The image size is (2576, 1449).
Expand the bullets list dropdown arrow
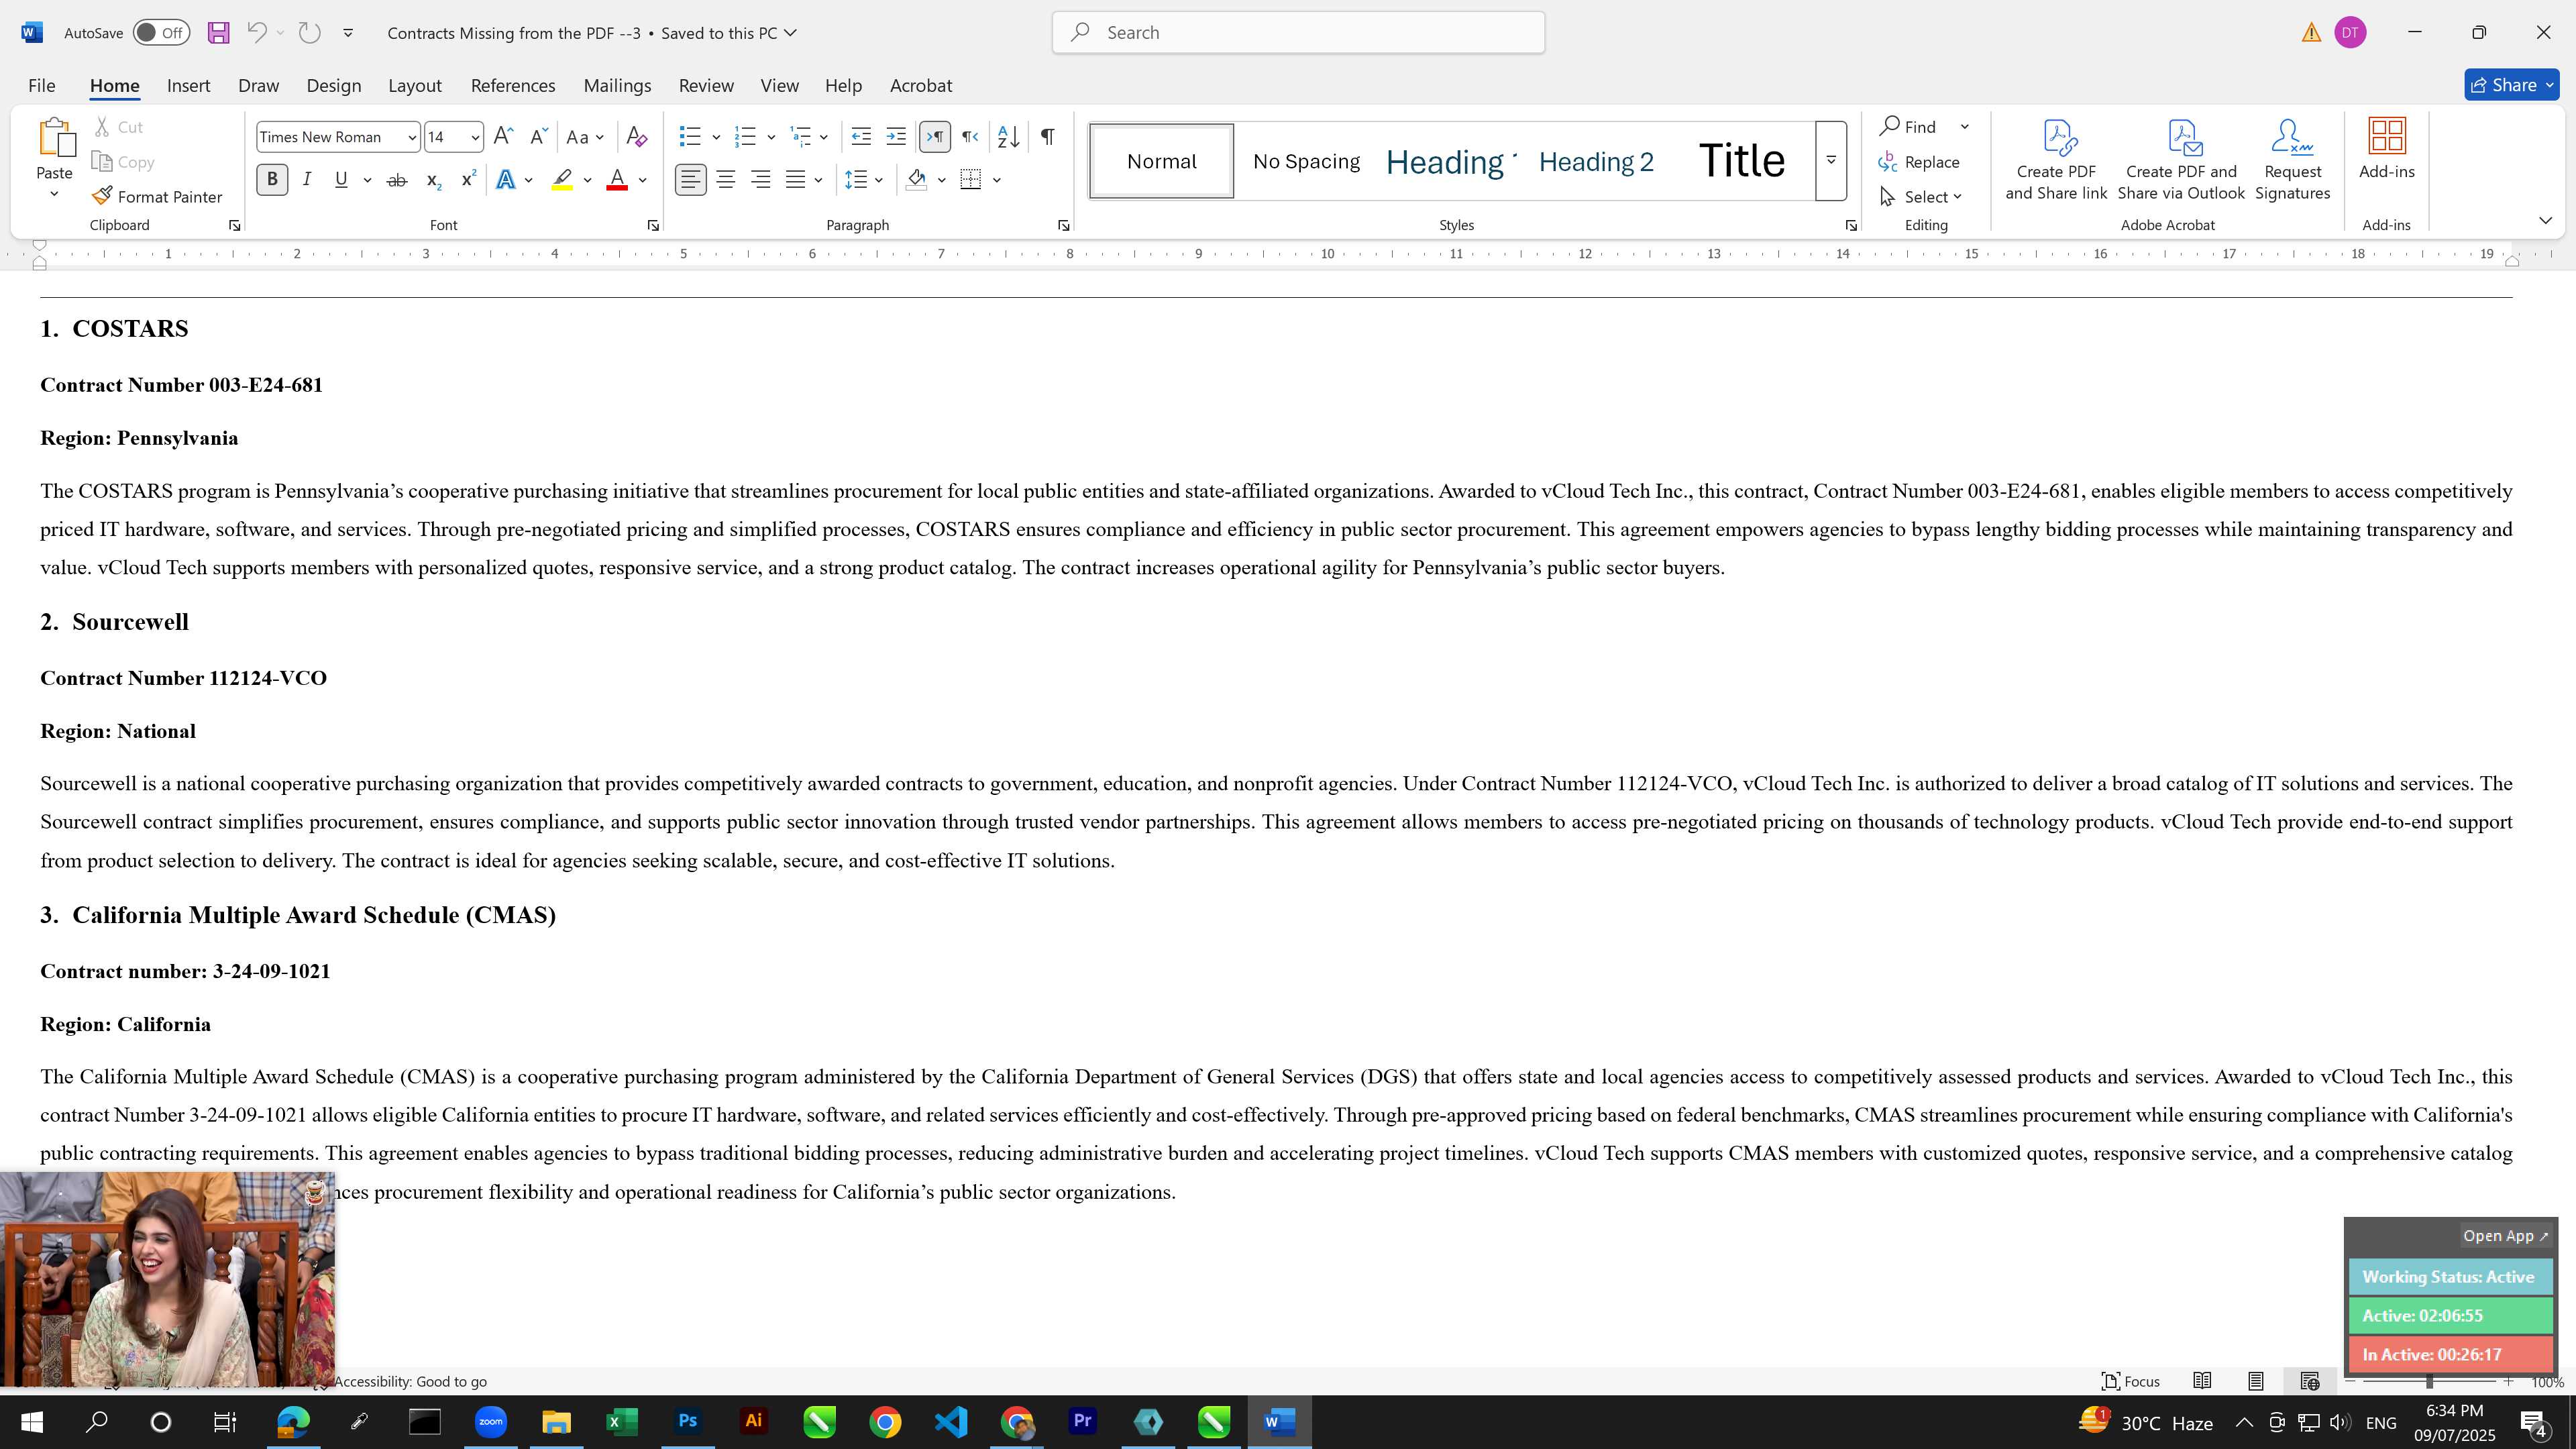point(716,137)
